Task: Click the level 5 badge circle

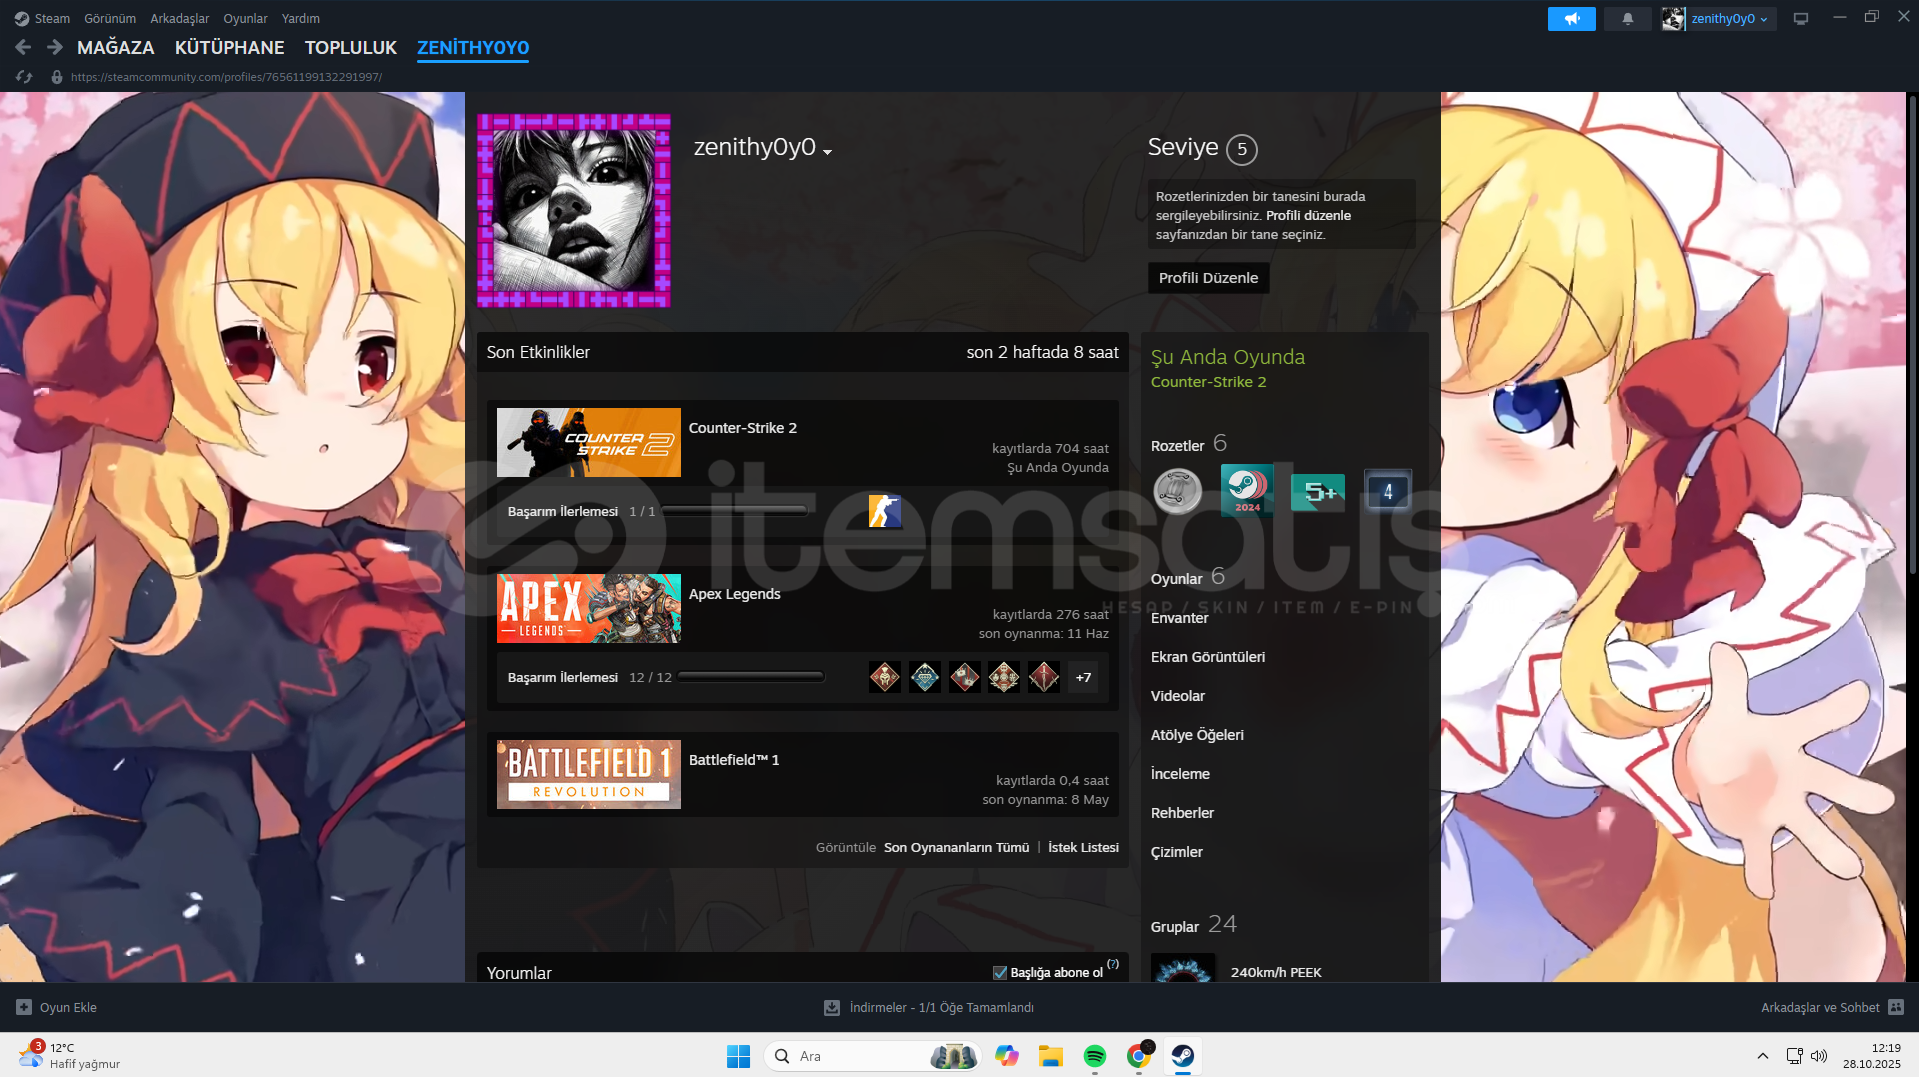Action: tap(1242, 149)
